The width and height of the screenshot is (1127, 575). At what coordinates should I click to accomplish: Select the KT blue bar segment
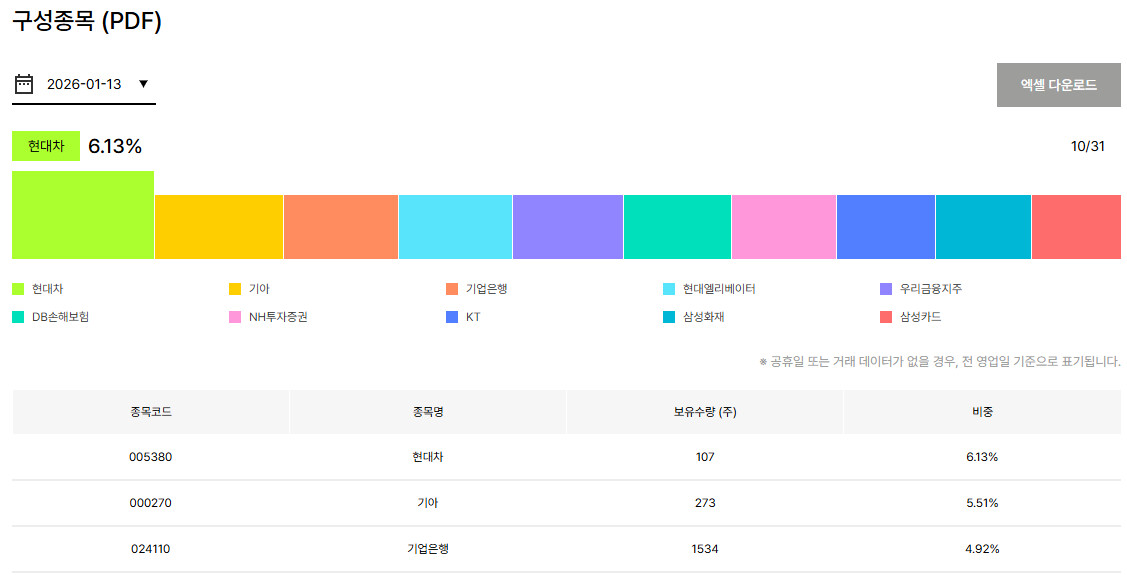pos(886,226)
